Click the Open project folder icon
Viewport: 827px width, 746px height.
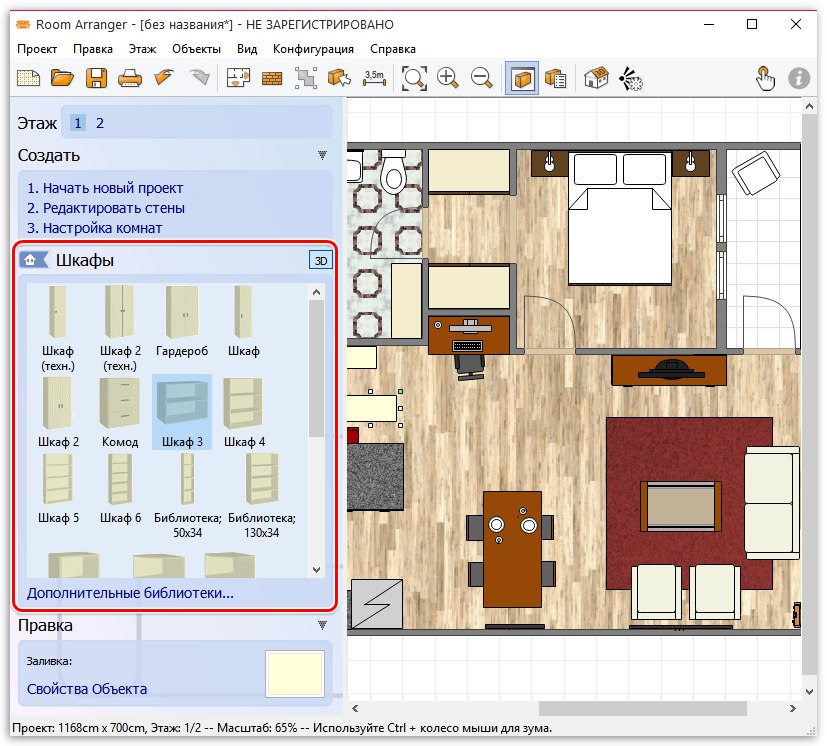[x=63, y=77]
